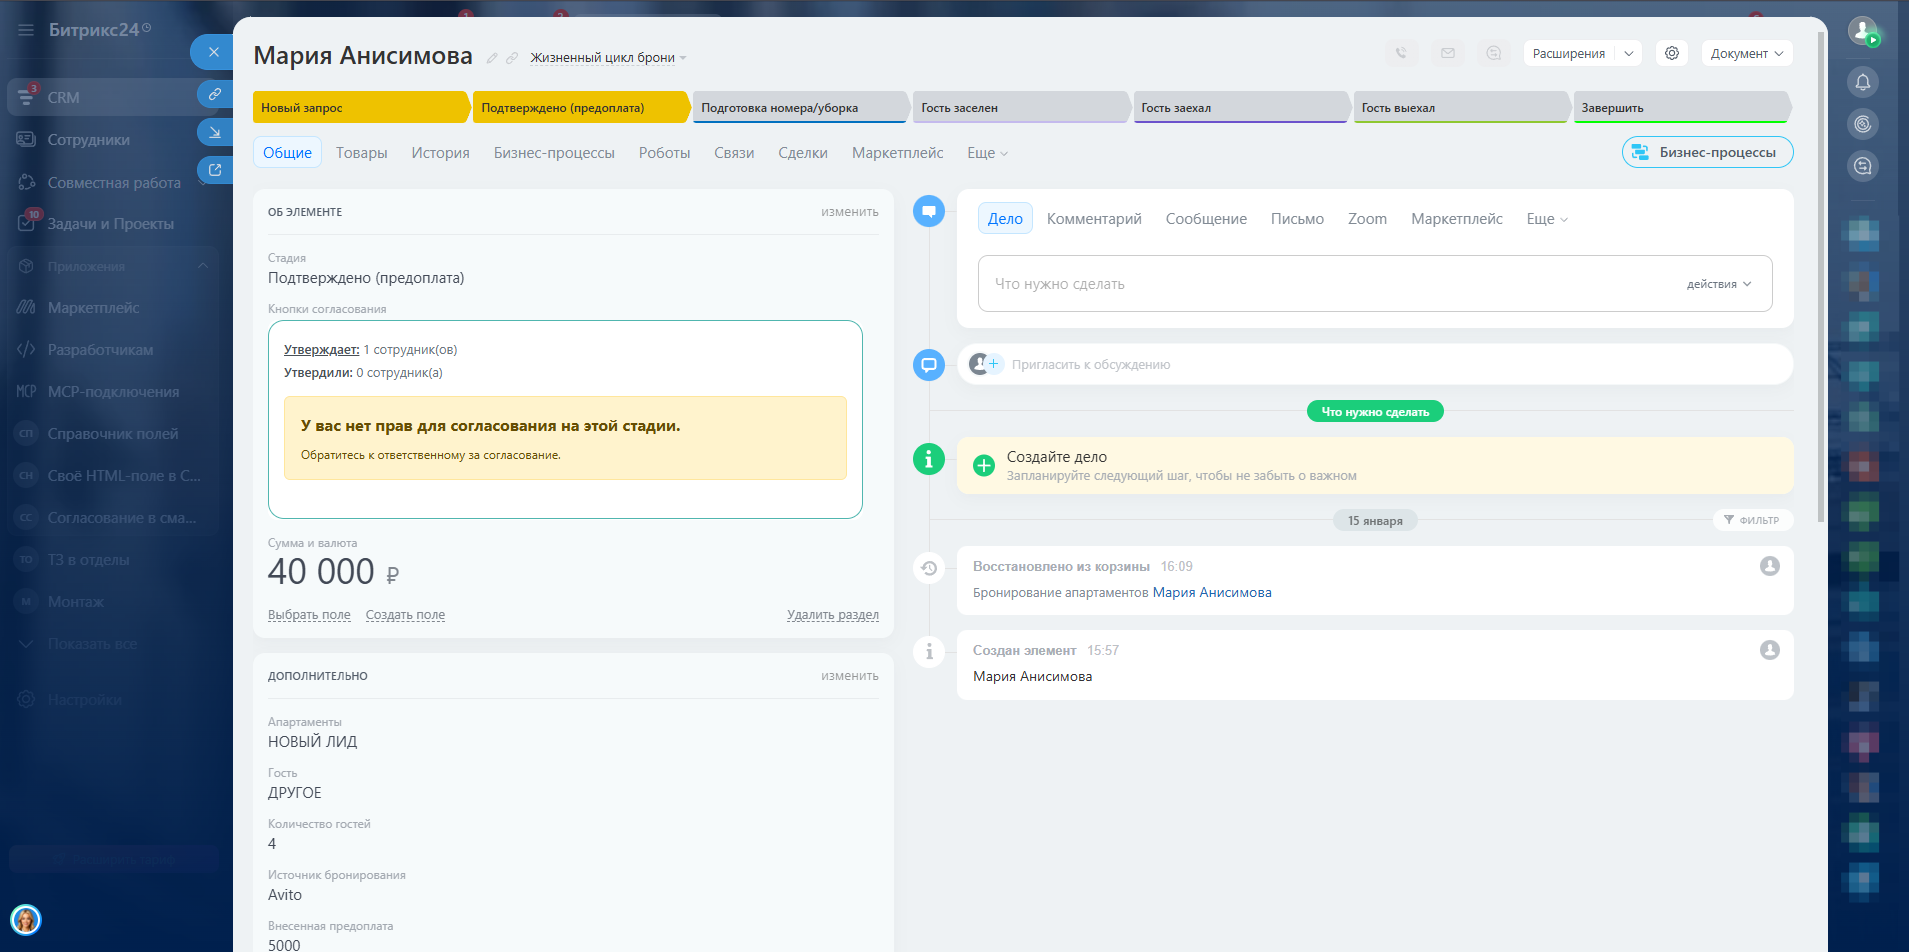Expand the действия dropdown in the task field
Image resolution: width=1909 pixels, height=952 pixels.
click(1718, 284)
